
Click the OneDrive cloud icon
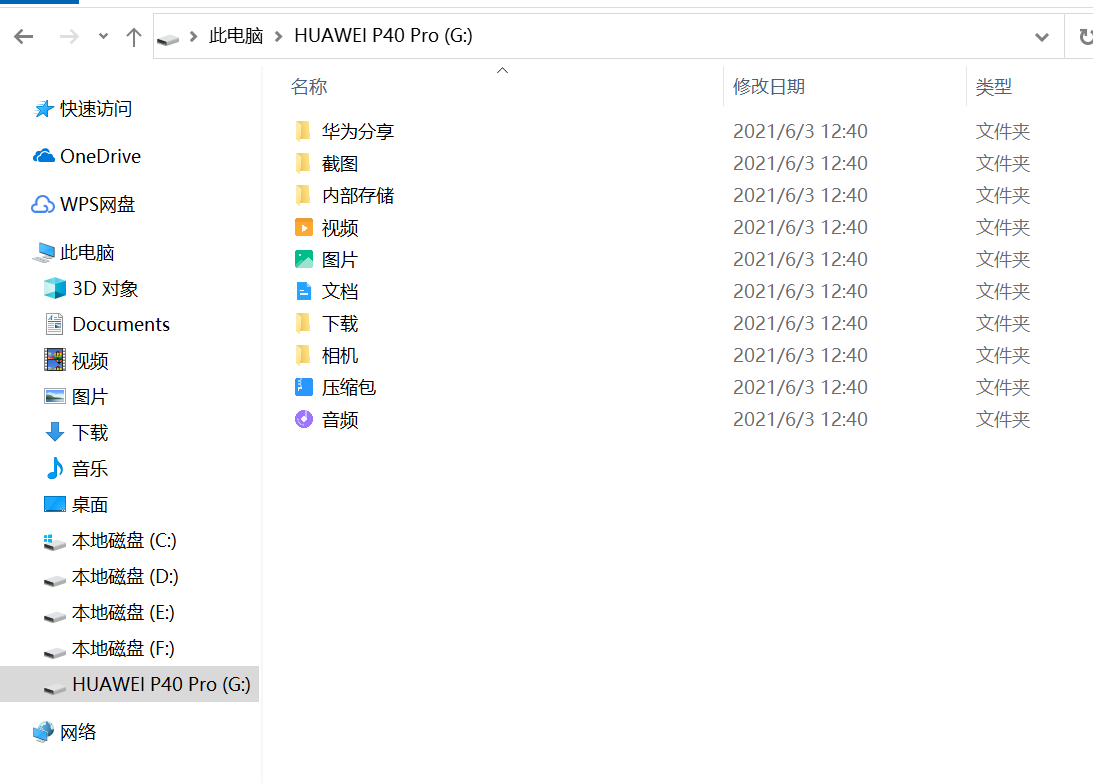[x=44, y=156]
